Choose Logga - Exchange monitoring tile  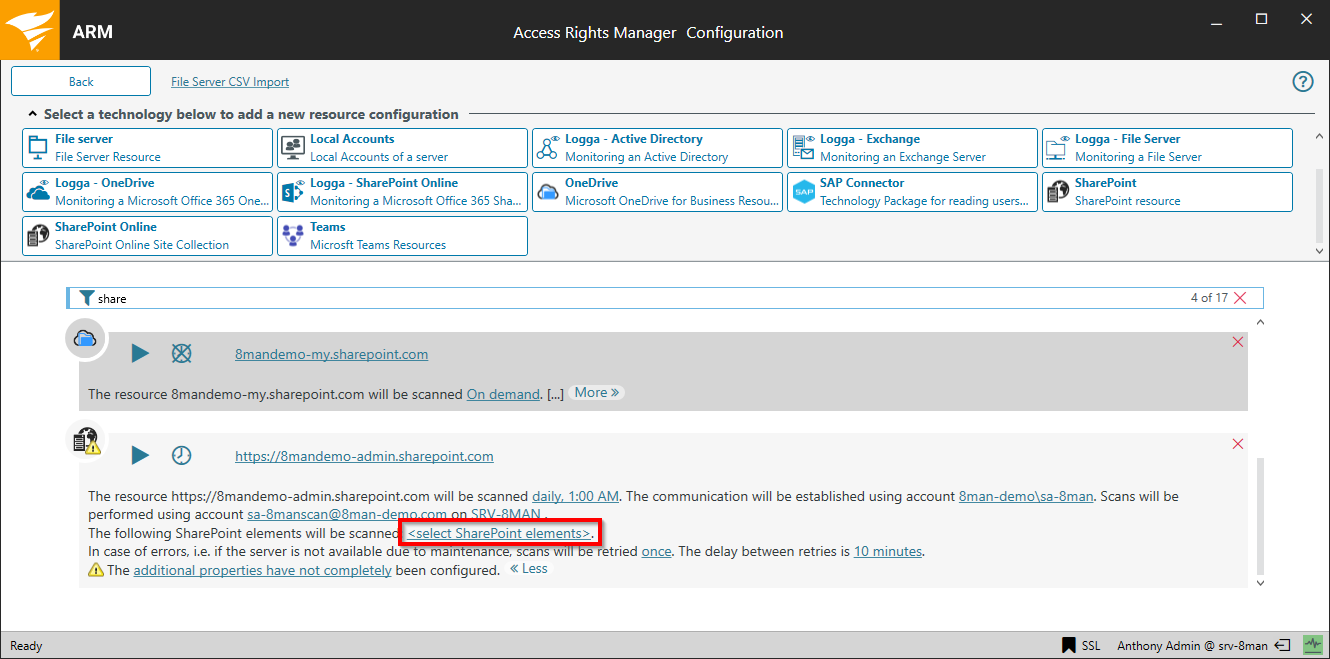pyautogui.click(x=912, y=148)
